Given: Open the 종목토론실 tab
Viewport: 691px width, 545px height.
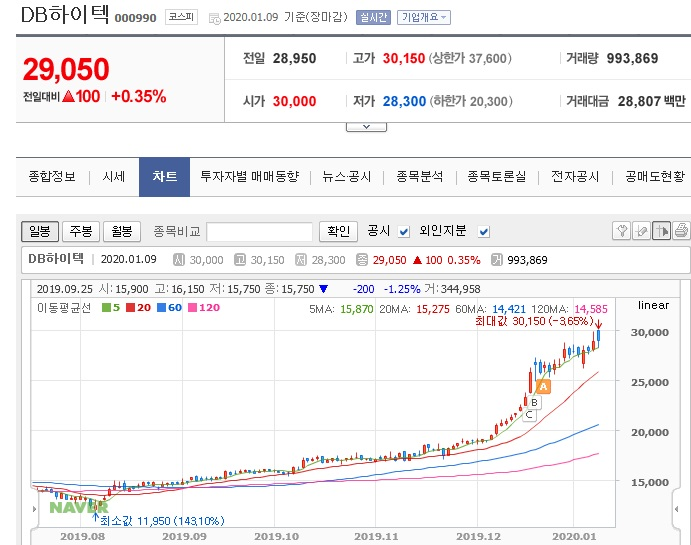Looking at the screenshot, I should (497, 177).
